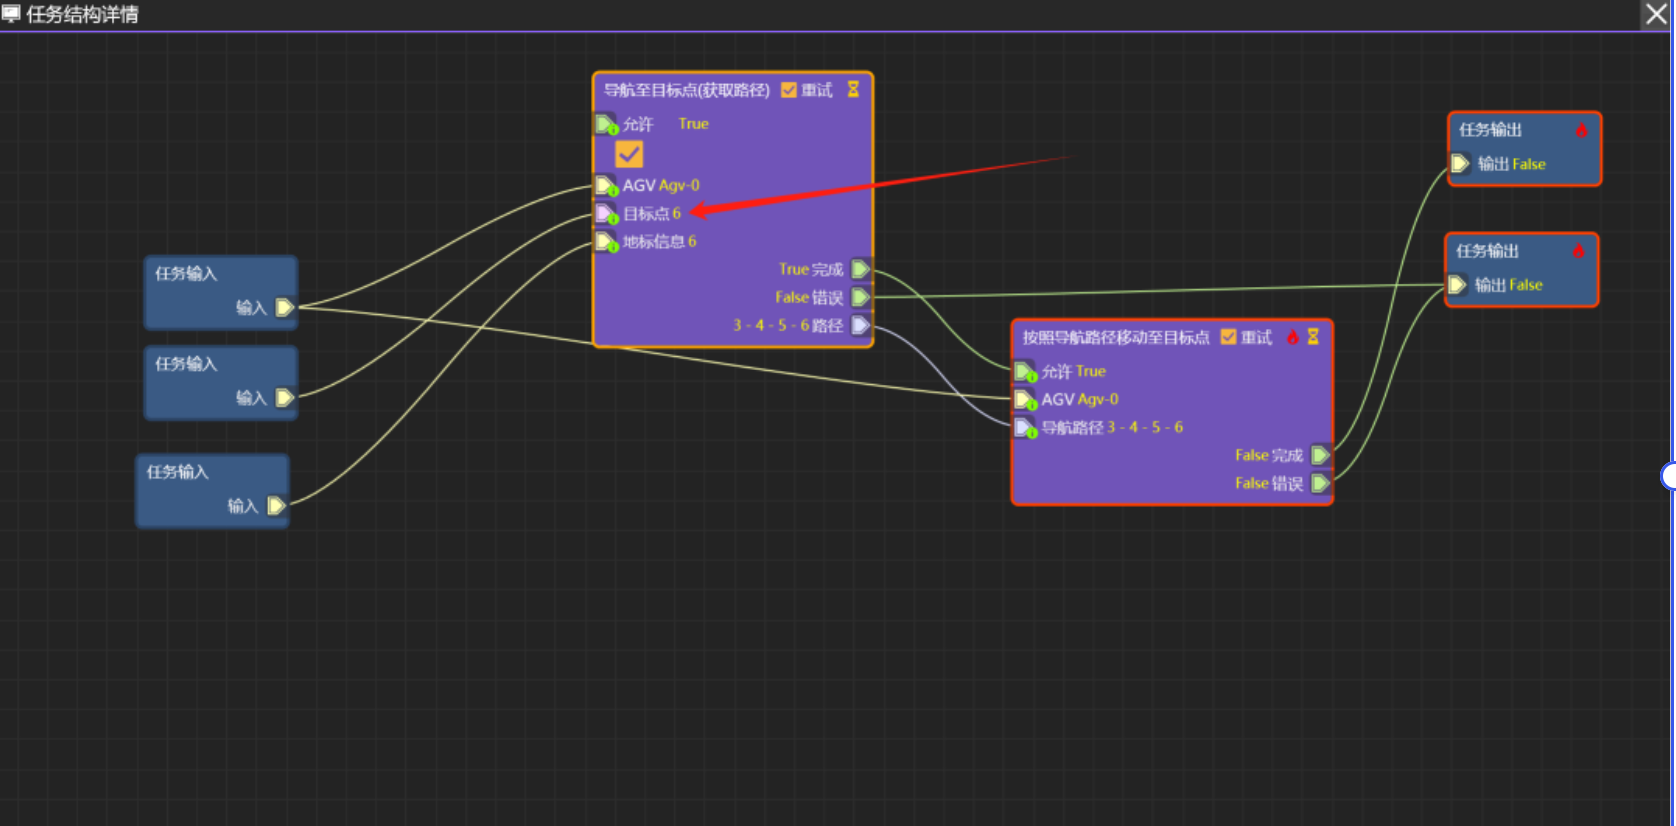Click AGV Agv-0 input port on 按照导航路径移动至目标点 node

click(x=1024, y=400)
